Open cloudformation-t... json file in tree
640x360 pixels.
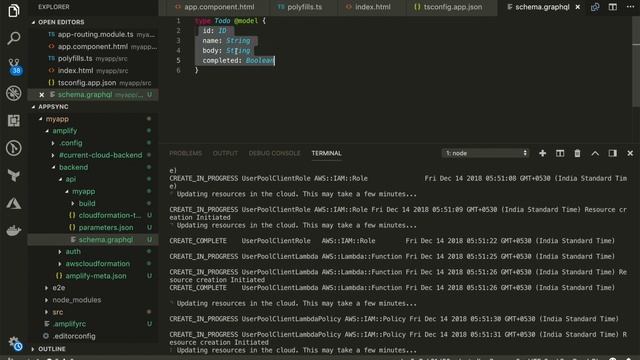coord(93,215)
